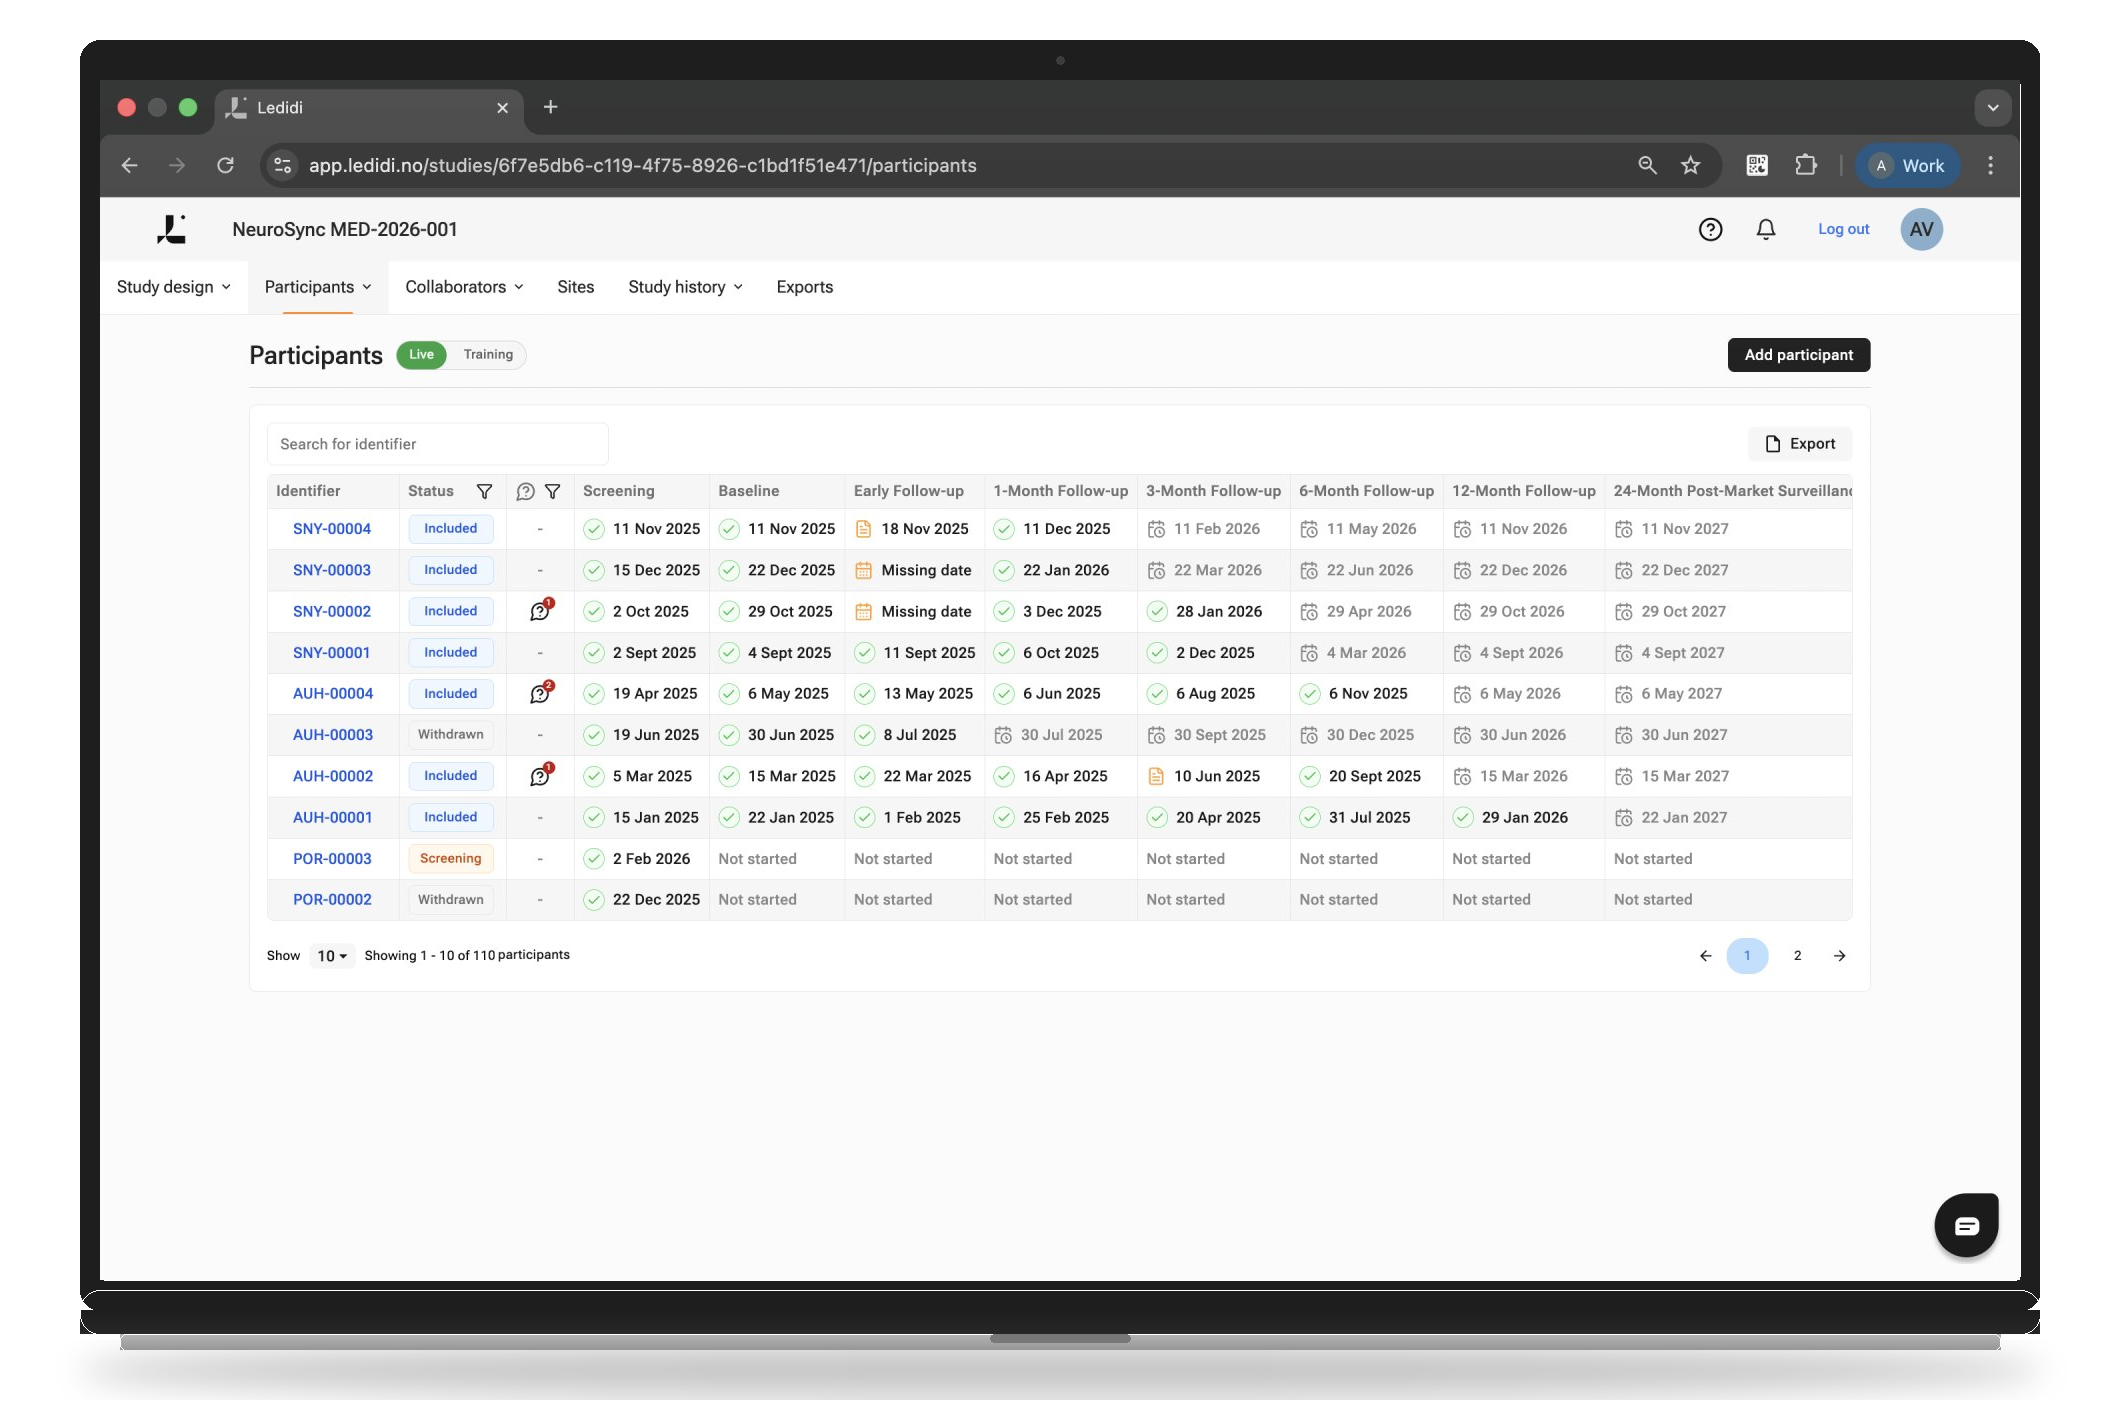Select the Live mode toggle

pos(421,355)
